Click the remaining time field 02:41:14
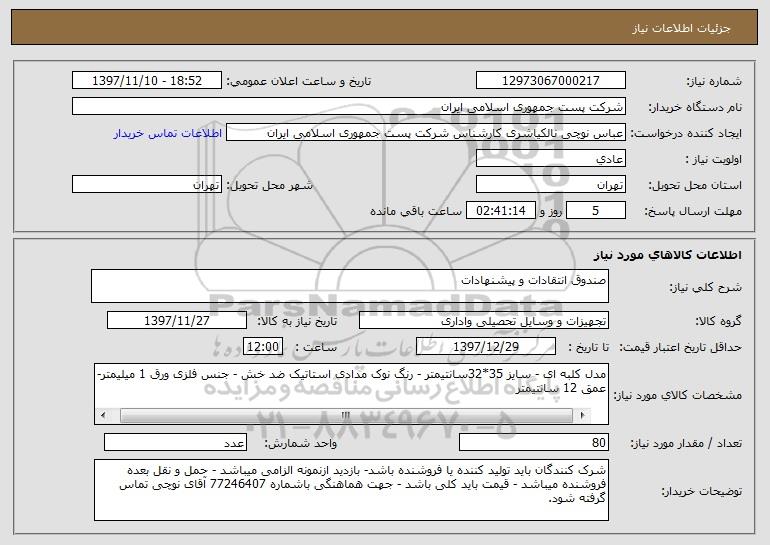Viewport: 770px width, 545px height. pyautogui.click(x=500, y=211)
